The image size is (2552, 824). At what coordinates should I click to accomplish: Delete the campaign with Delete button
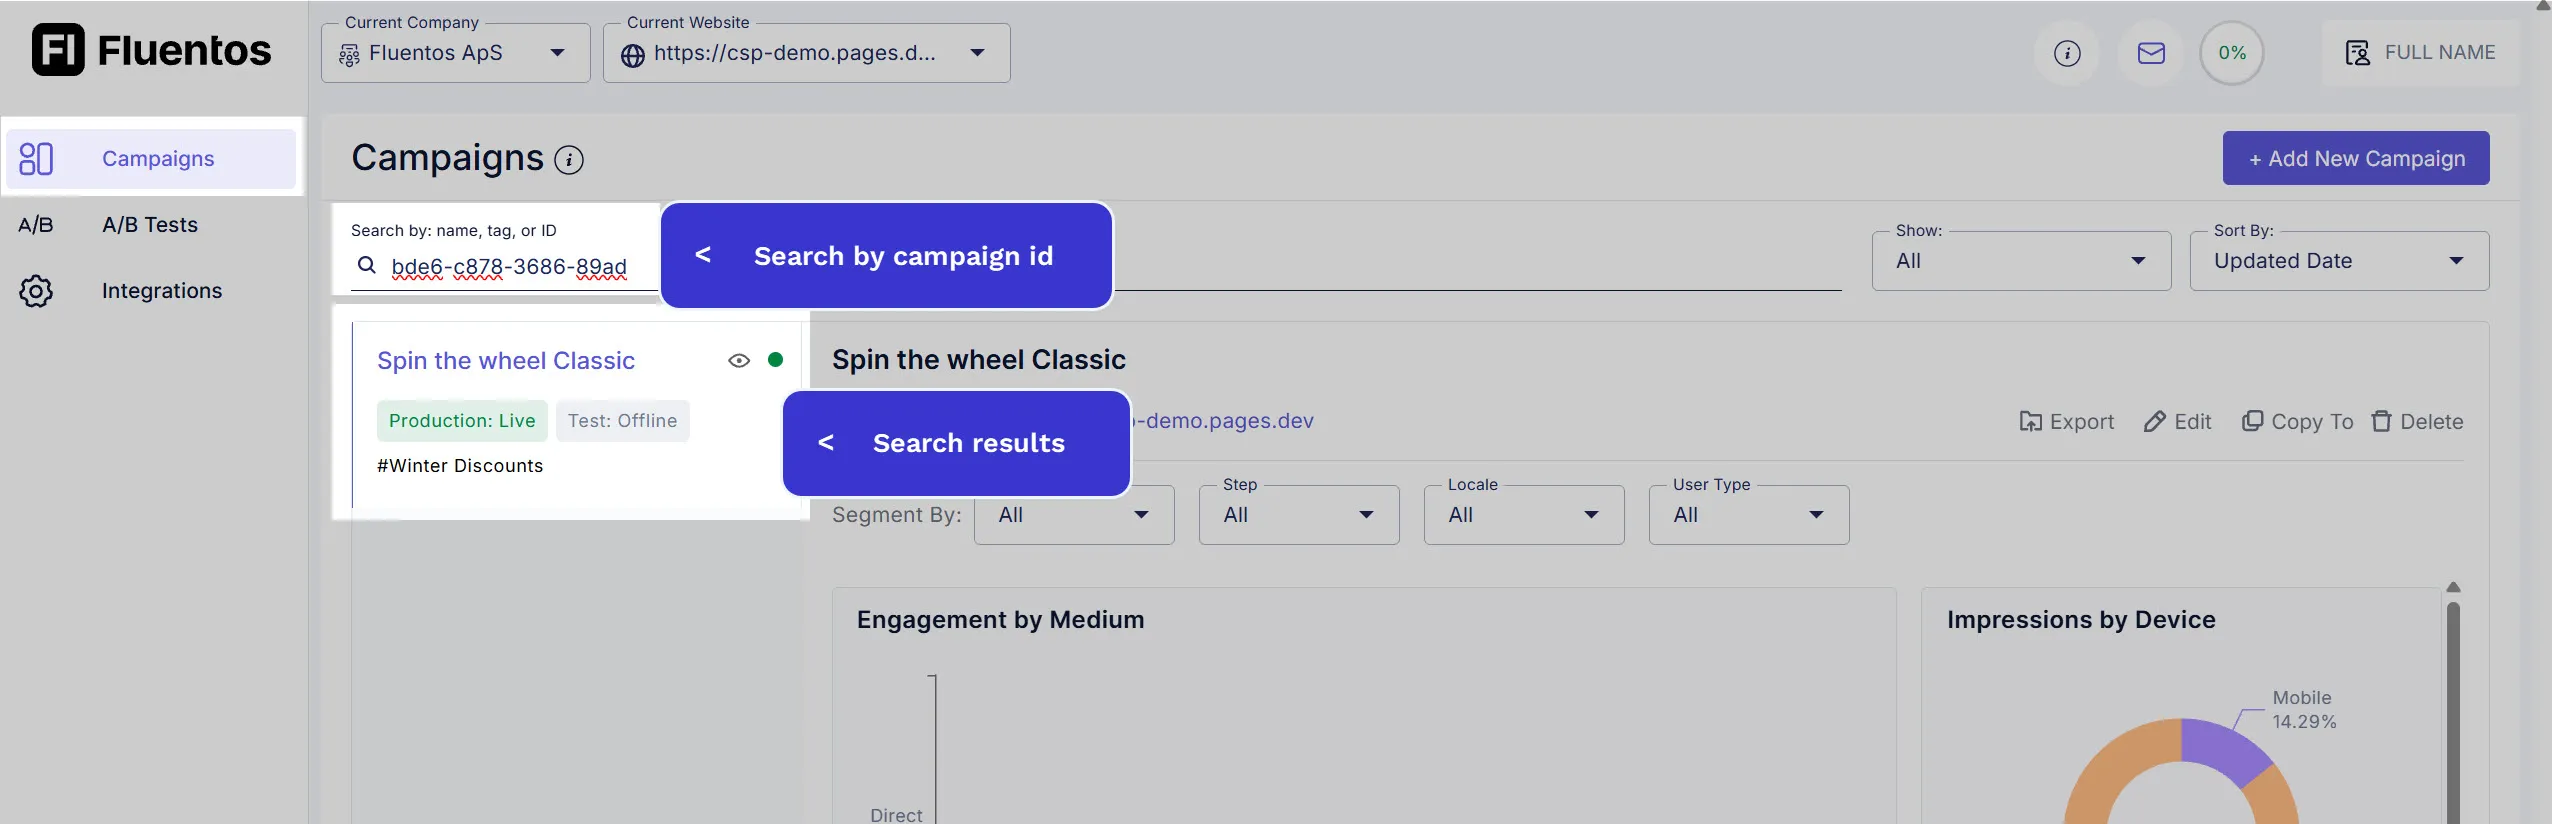pos(2417,422)
